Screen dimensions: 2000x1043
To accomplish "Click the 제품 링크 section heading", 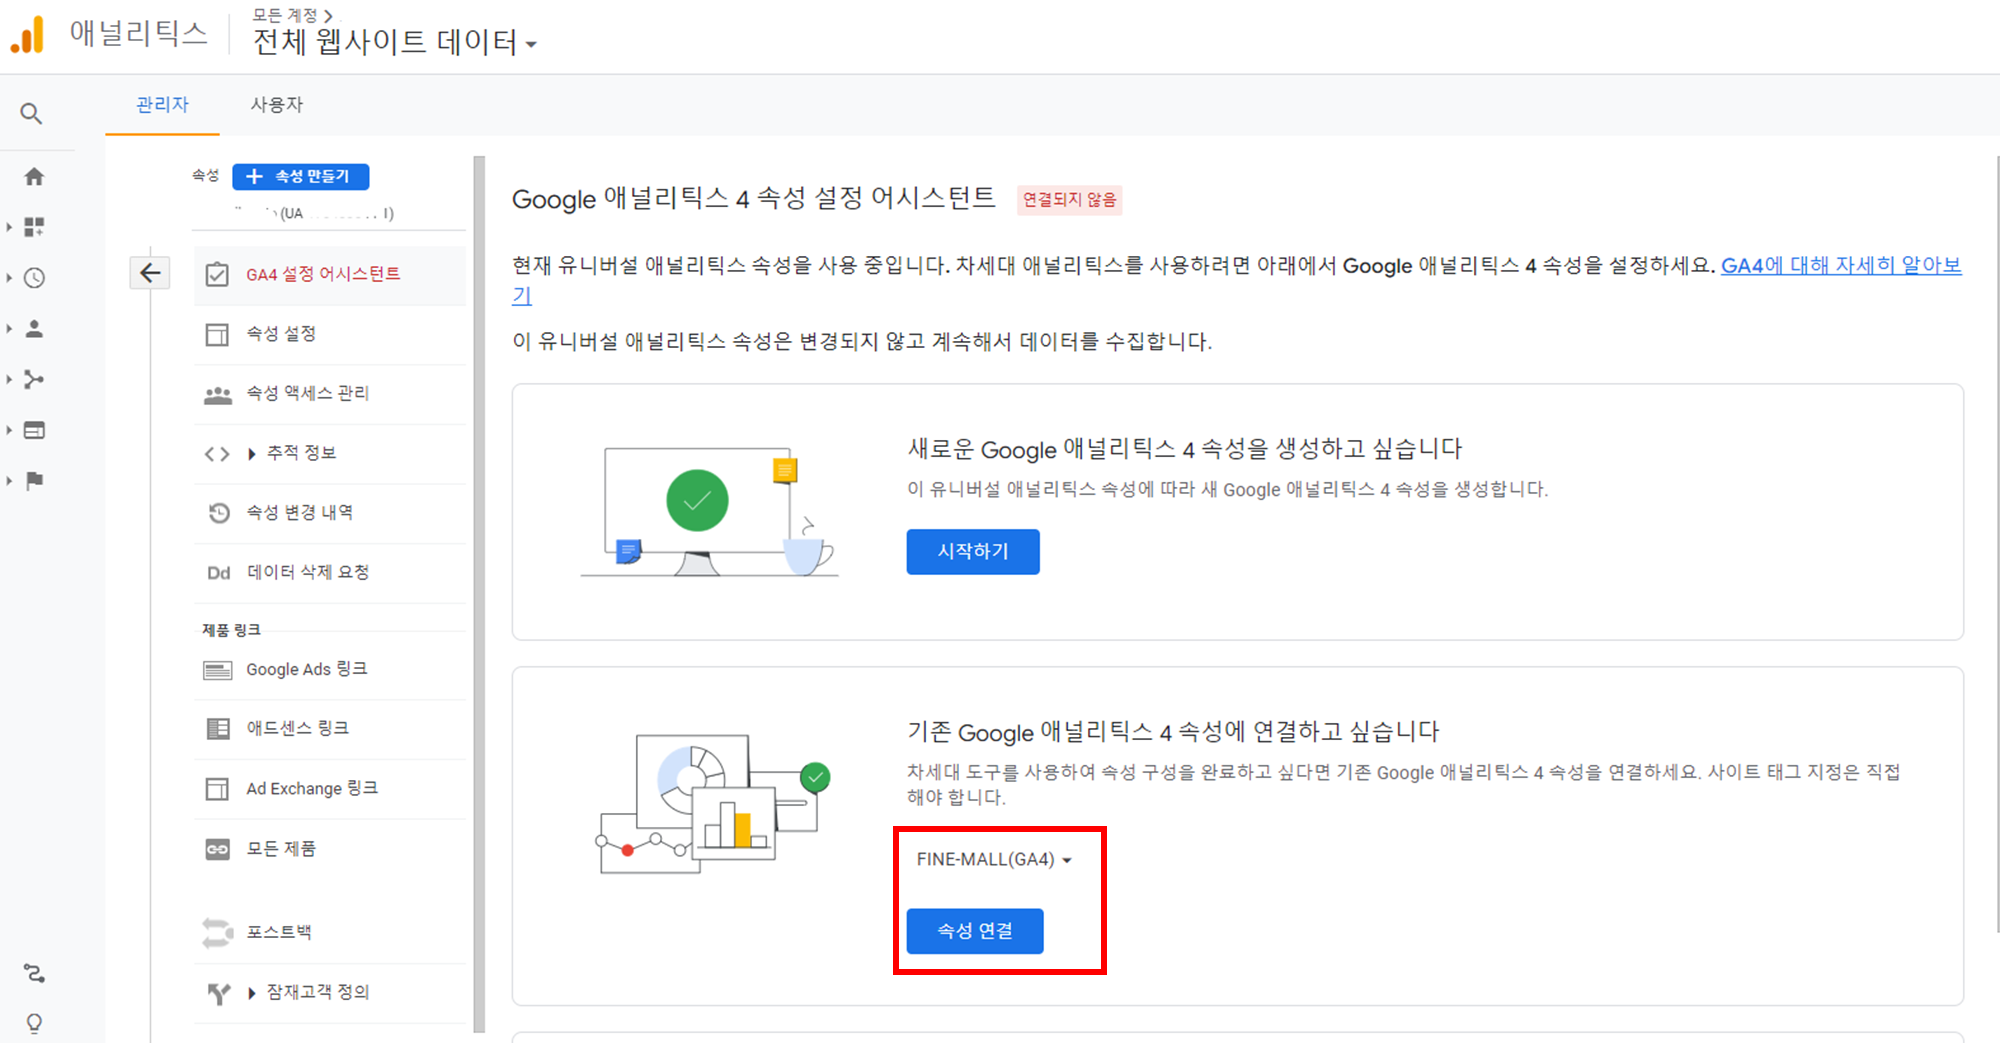I will pyautogui.click(x=231, y=630).
